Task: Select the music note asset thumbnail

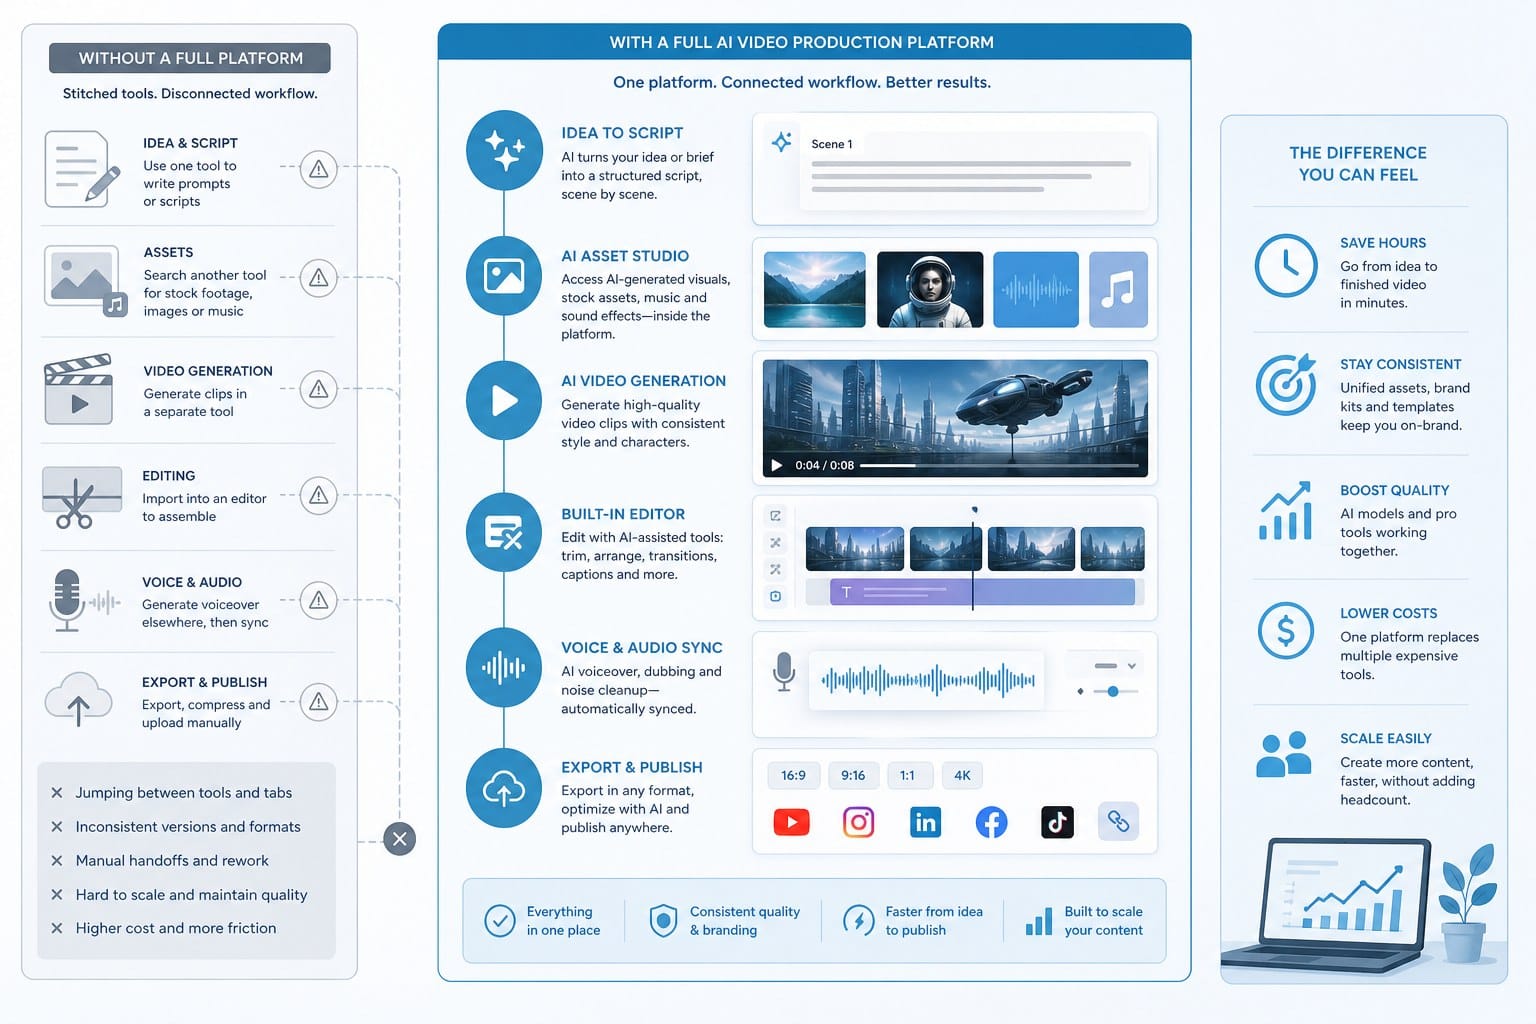Action: (x=1118, y=290)
